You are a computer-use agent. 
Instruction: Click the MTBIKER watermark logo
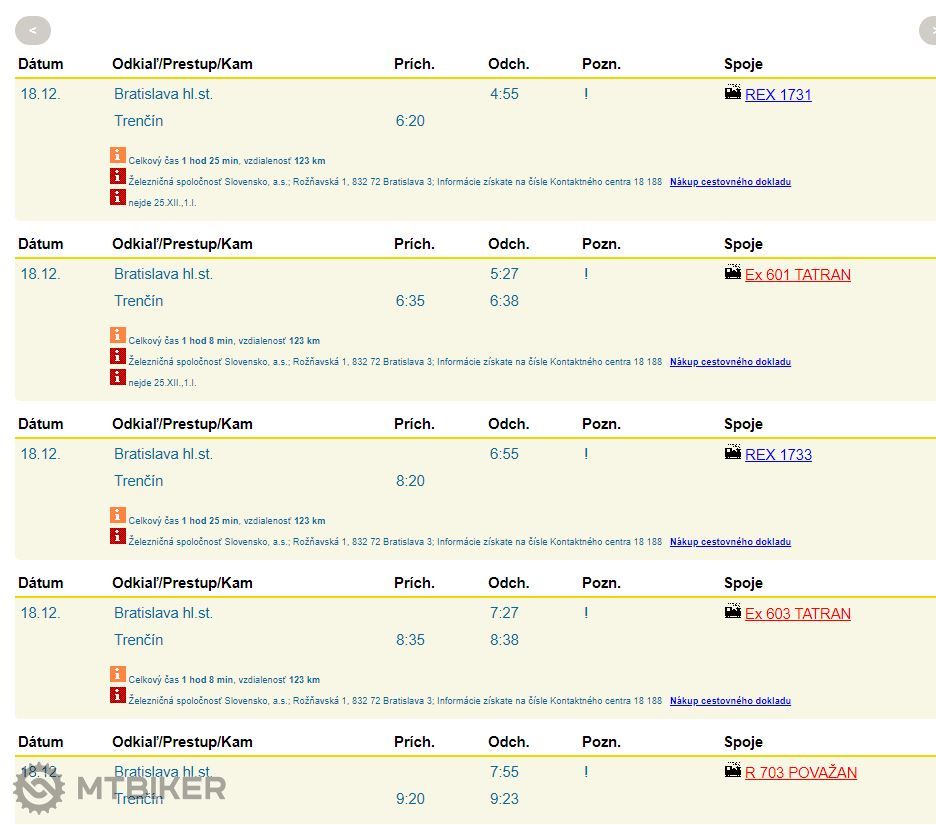tap(120, 788)
